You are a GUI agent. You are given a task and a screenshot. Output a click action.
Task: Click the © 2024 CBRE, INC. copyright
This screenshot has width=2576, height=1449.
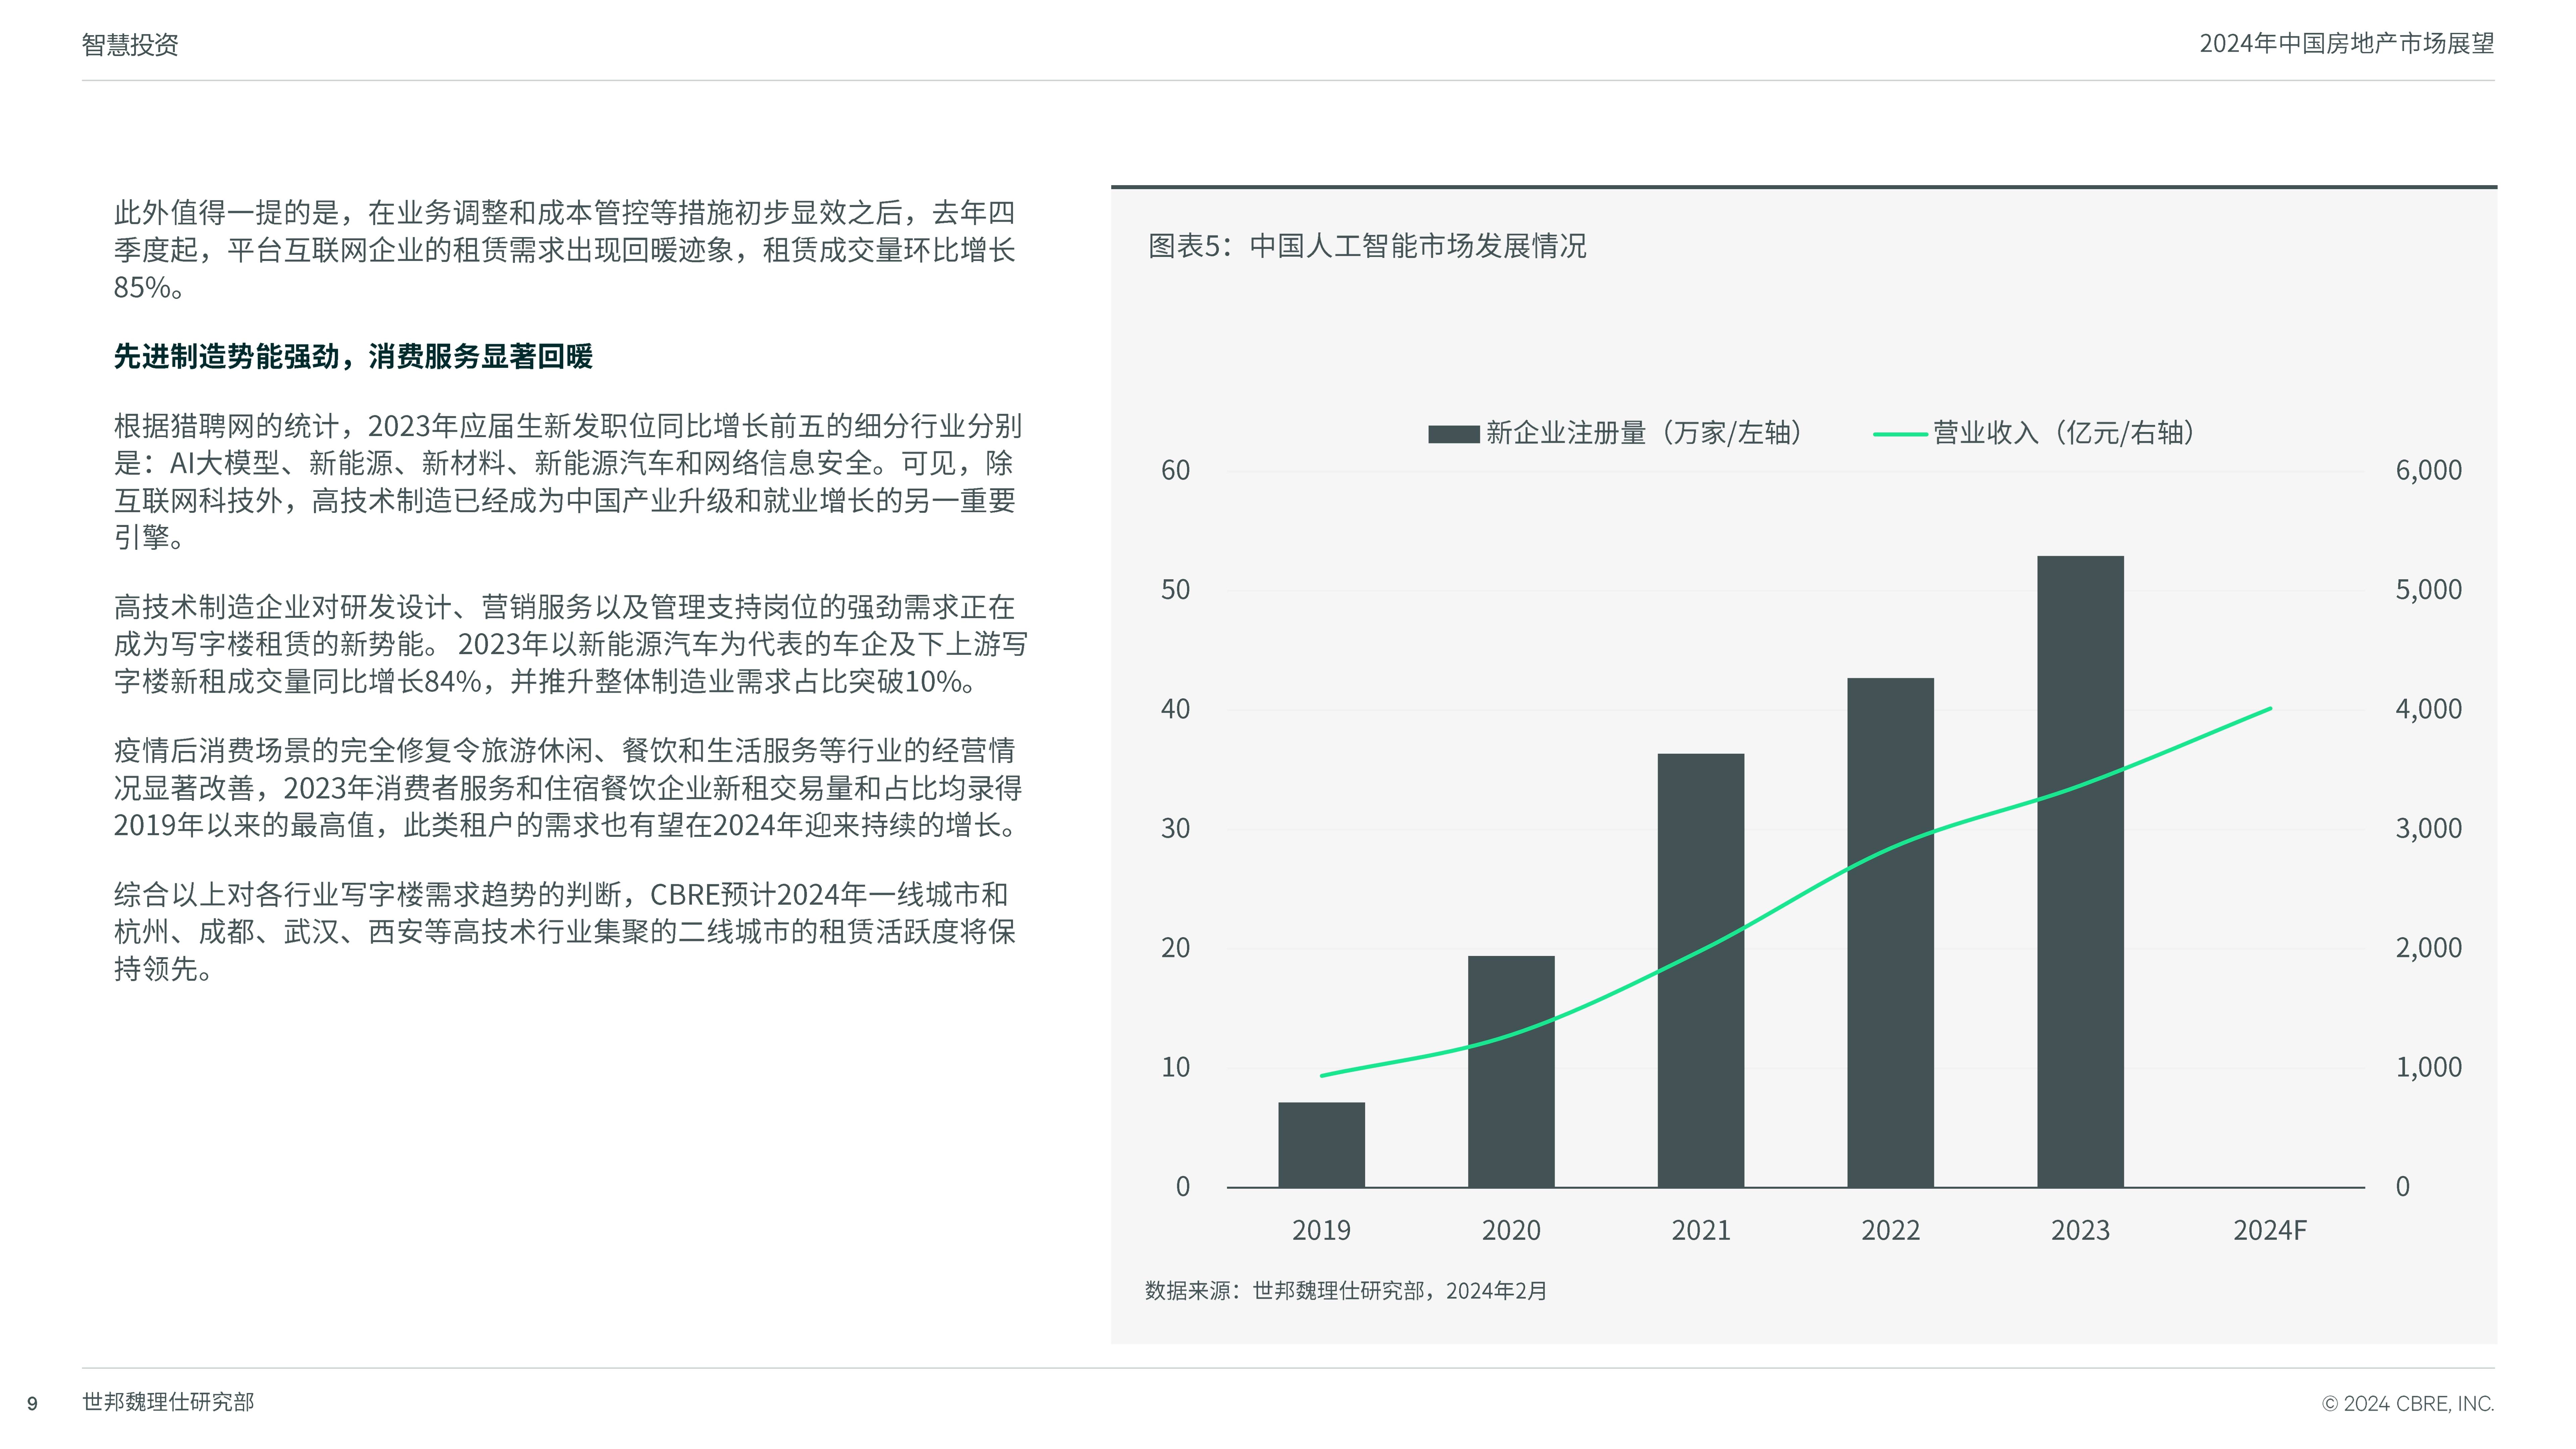tap(2408, 1404)
